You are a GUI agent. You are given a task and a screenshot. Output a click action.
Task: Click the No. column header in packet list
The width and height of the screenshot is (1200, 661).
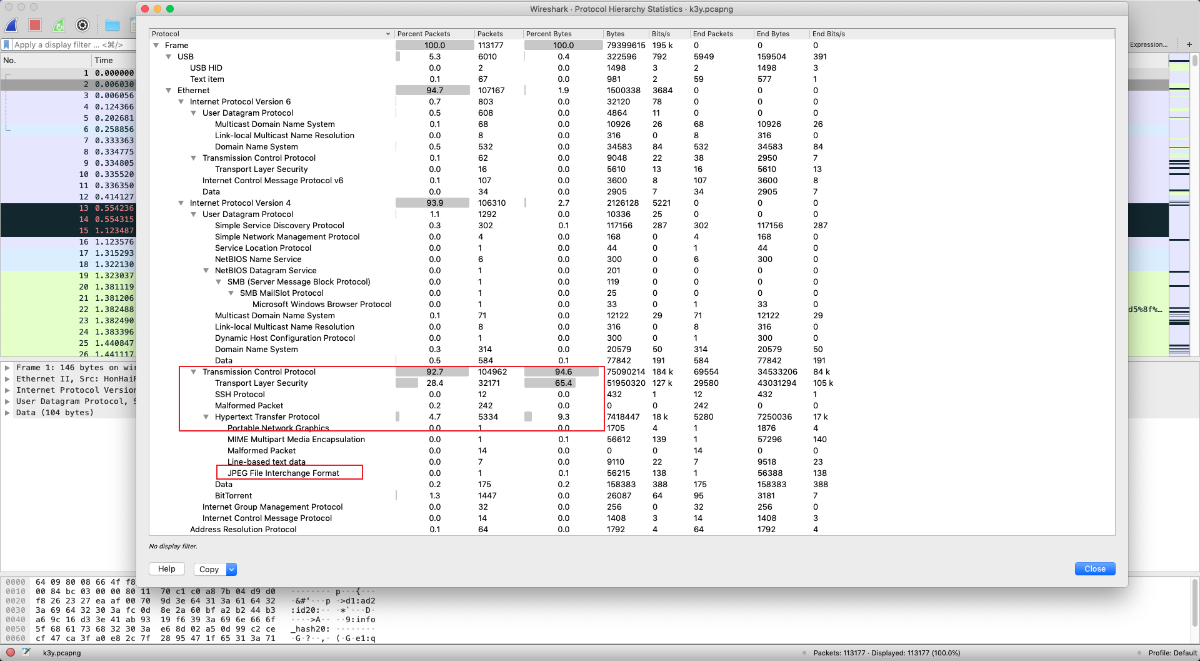pyautogui.click(x=45, y=61)
